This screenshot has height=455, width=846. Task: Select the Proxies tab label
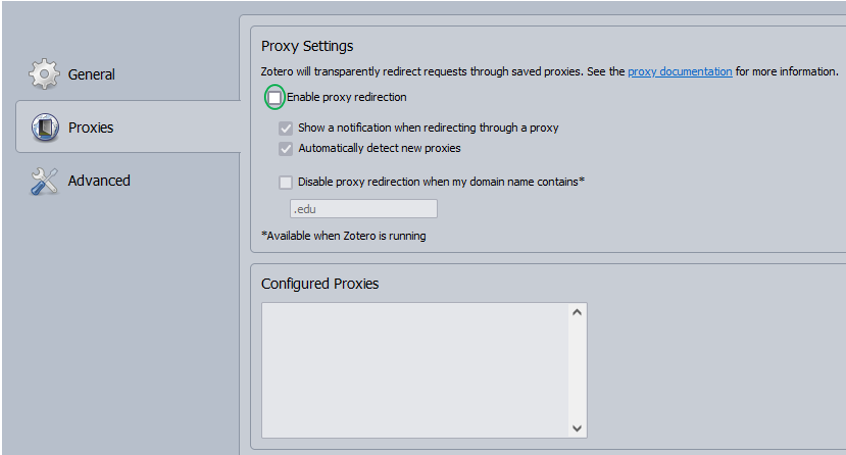90,128
